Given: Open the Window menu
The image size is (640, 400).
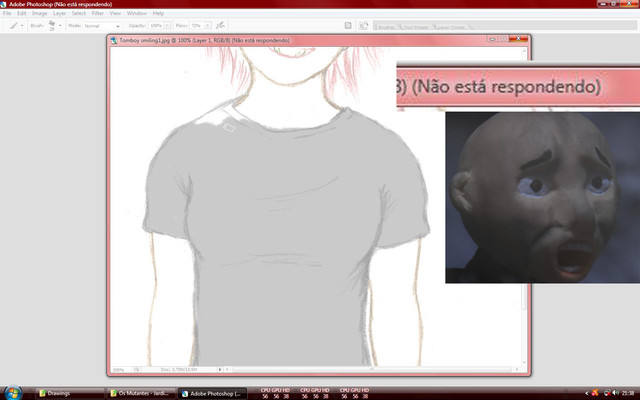Looking at the screenshot, I should (x=136, y=13).
